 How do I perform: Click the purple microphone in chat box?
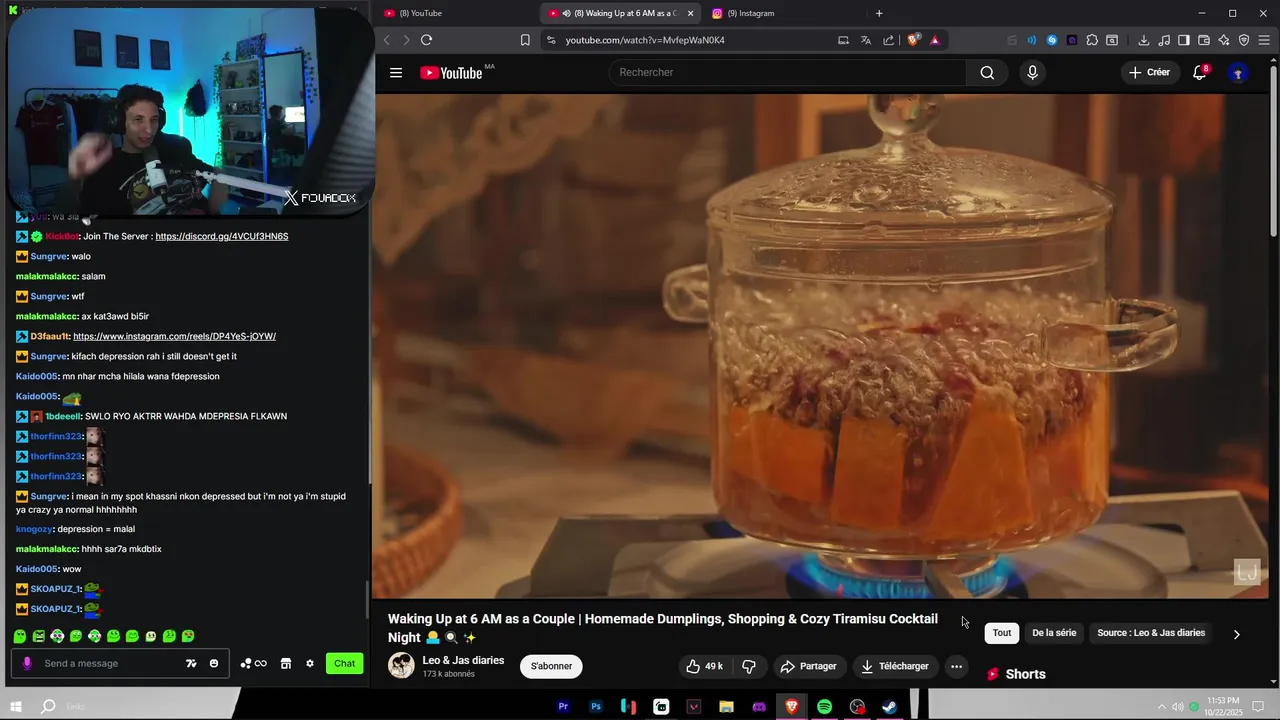27,663
